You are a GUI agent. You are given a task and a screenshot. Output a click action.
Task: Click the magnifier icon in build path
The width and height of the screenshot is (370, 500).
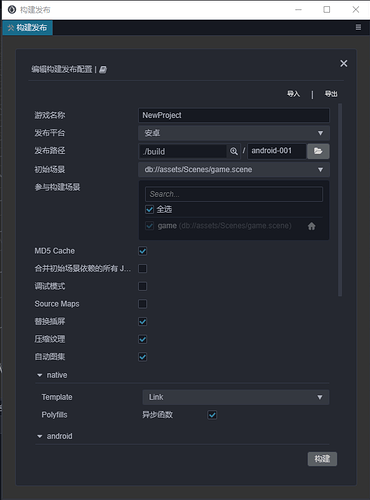[x=234, y=151]
